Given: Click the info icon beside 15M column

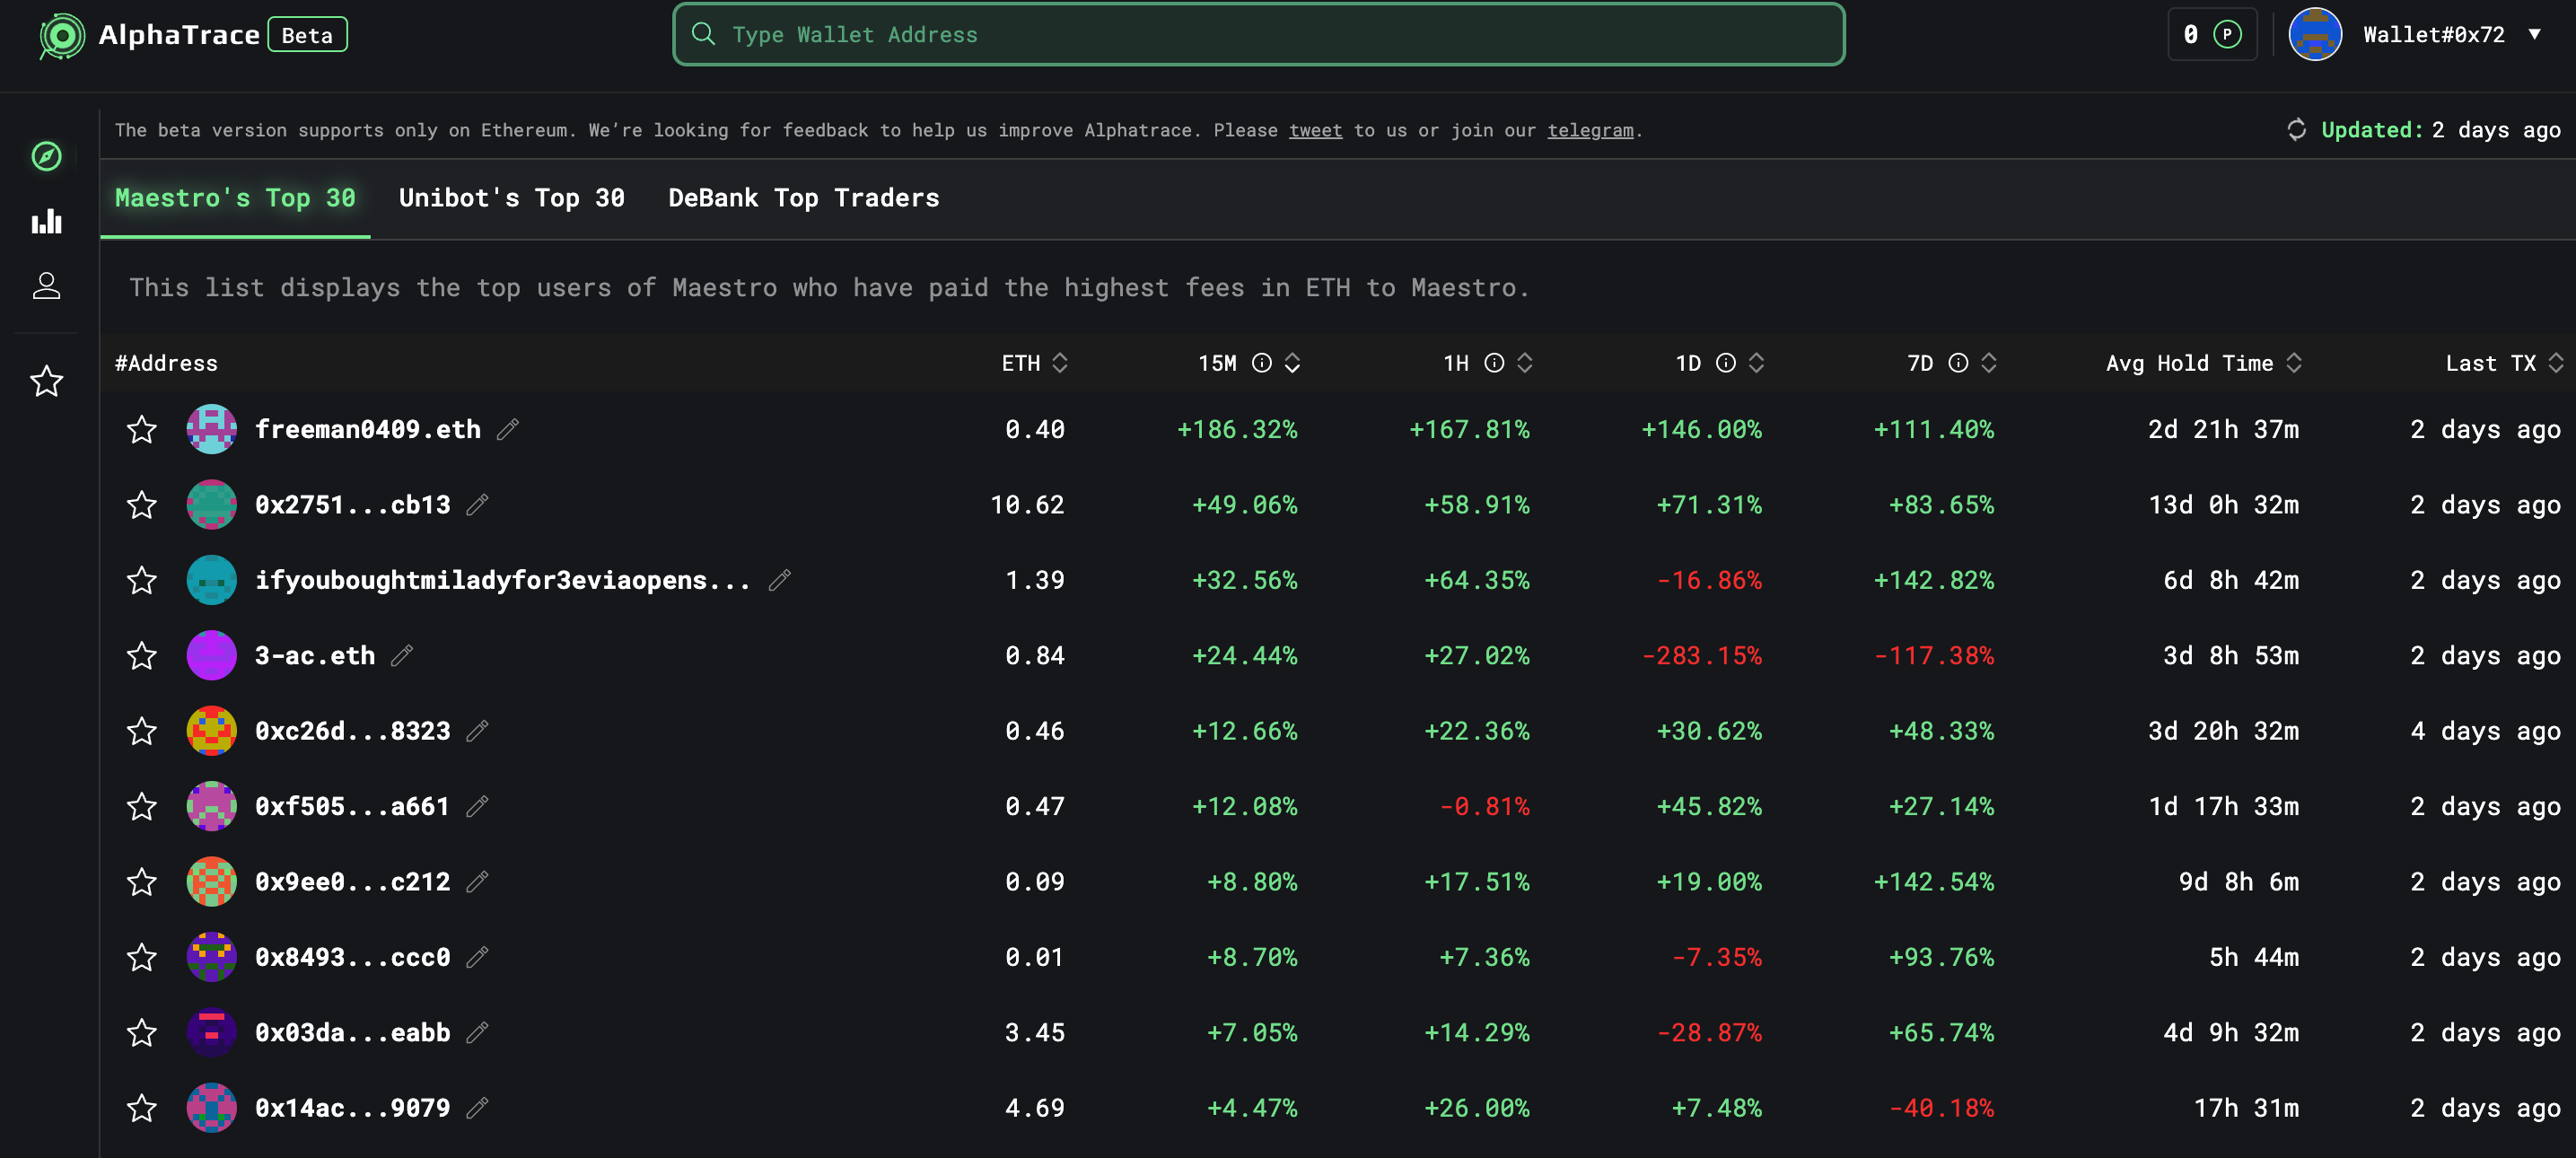Looking at the screenshot, I should (x=1262, y=363).
